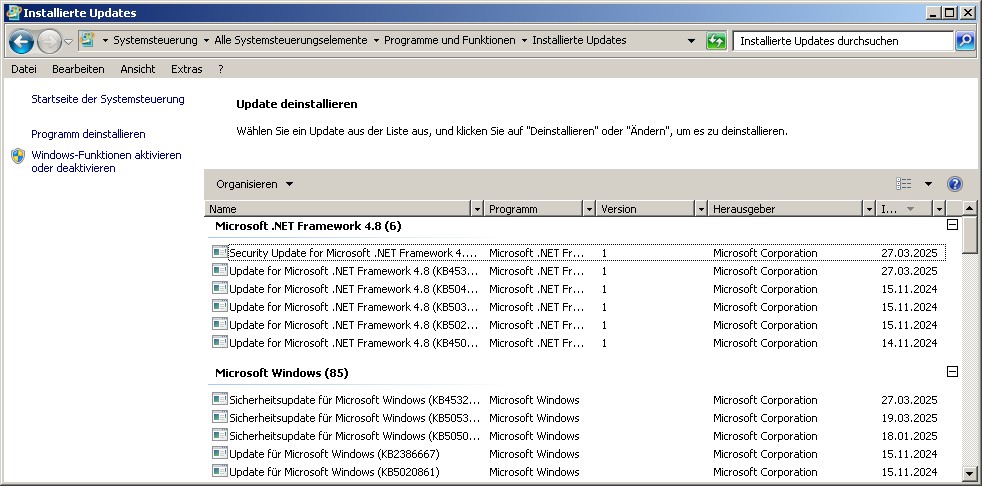Select icon of .NET update KB453

219,270
